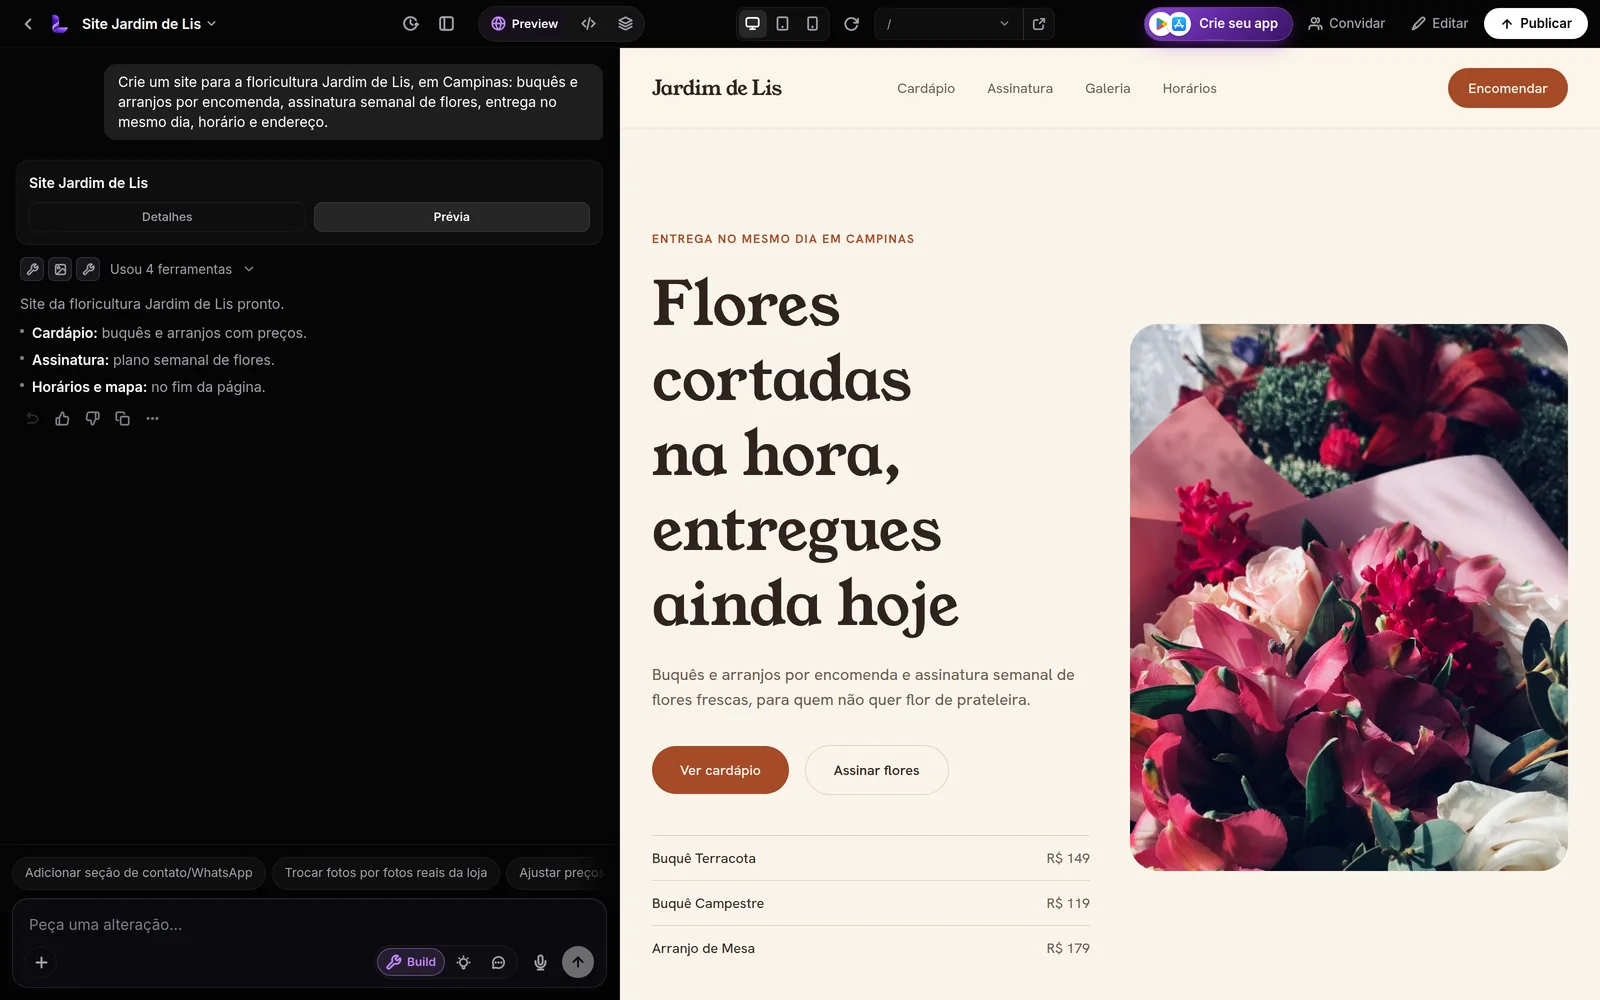This screenshot has height=1000, width=1600.
Task: Open the Detalhes tab
Action: (x=167, y=217)
